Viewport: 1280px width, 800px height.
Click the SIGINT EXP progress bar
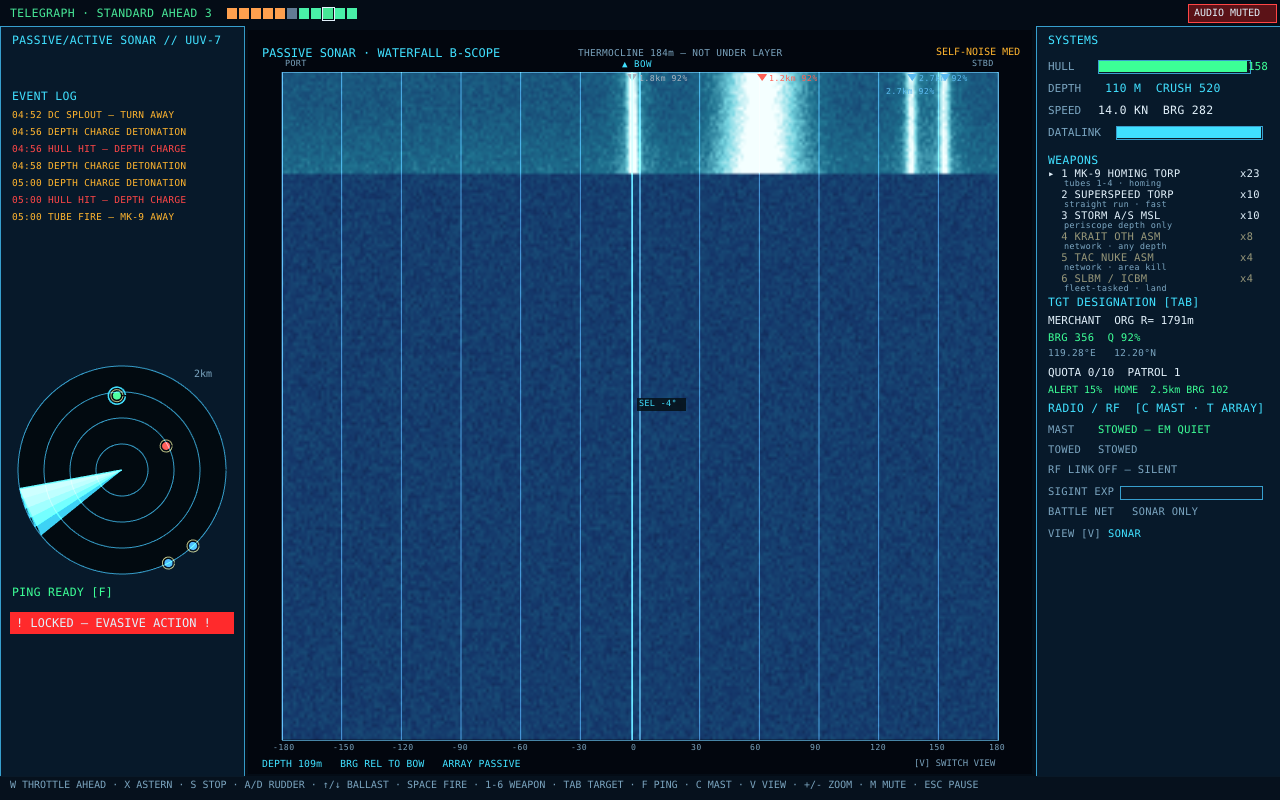(x=1191, y=493)
